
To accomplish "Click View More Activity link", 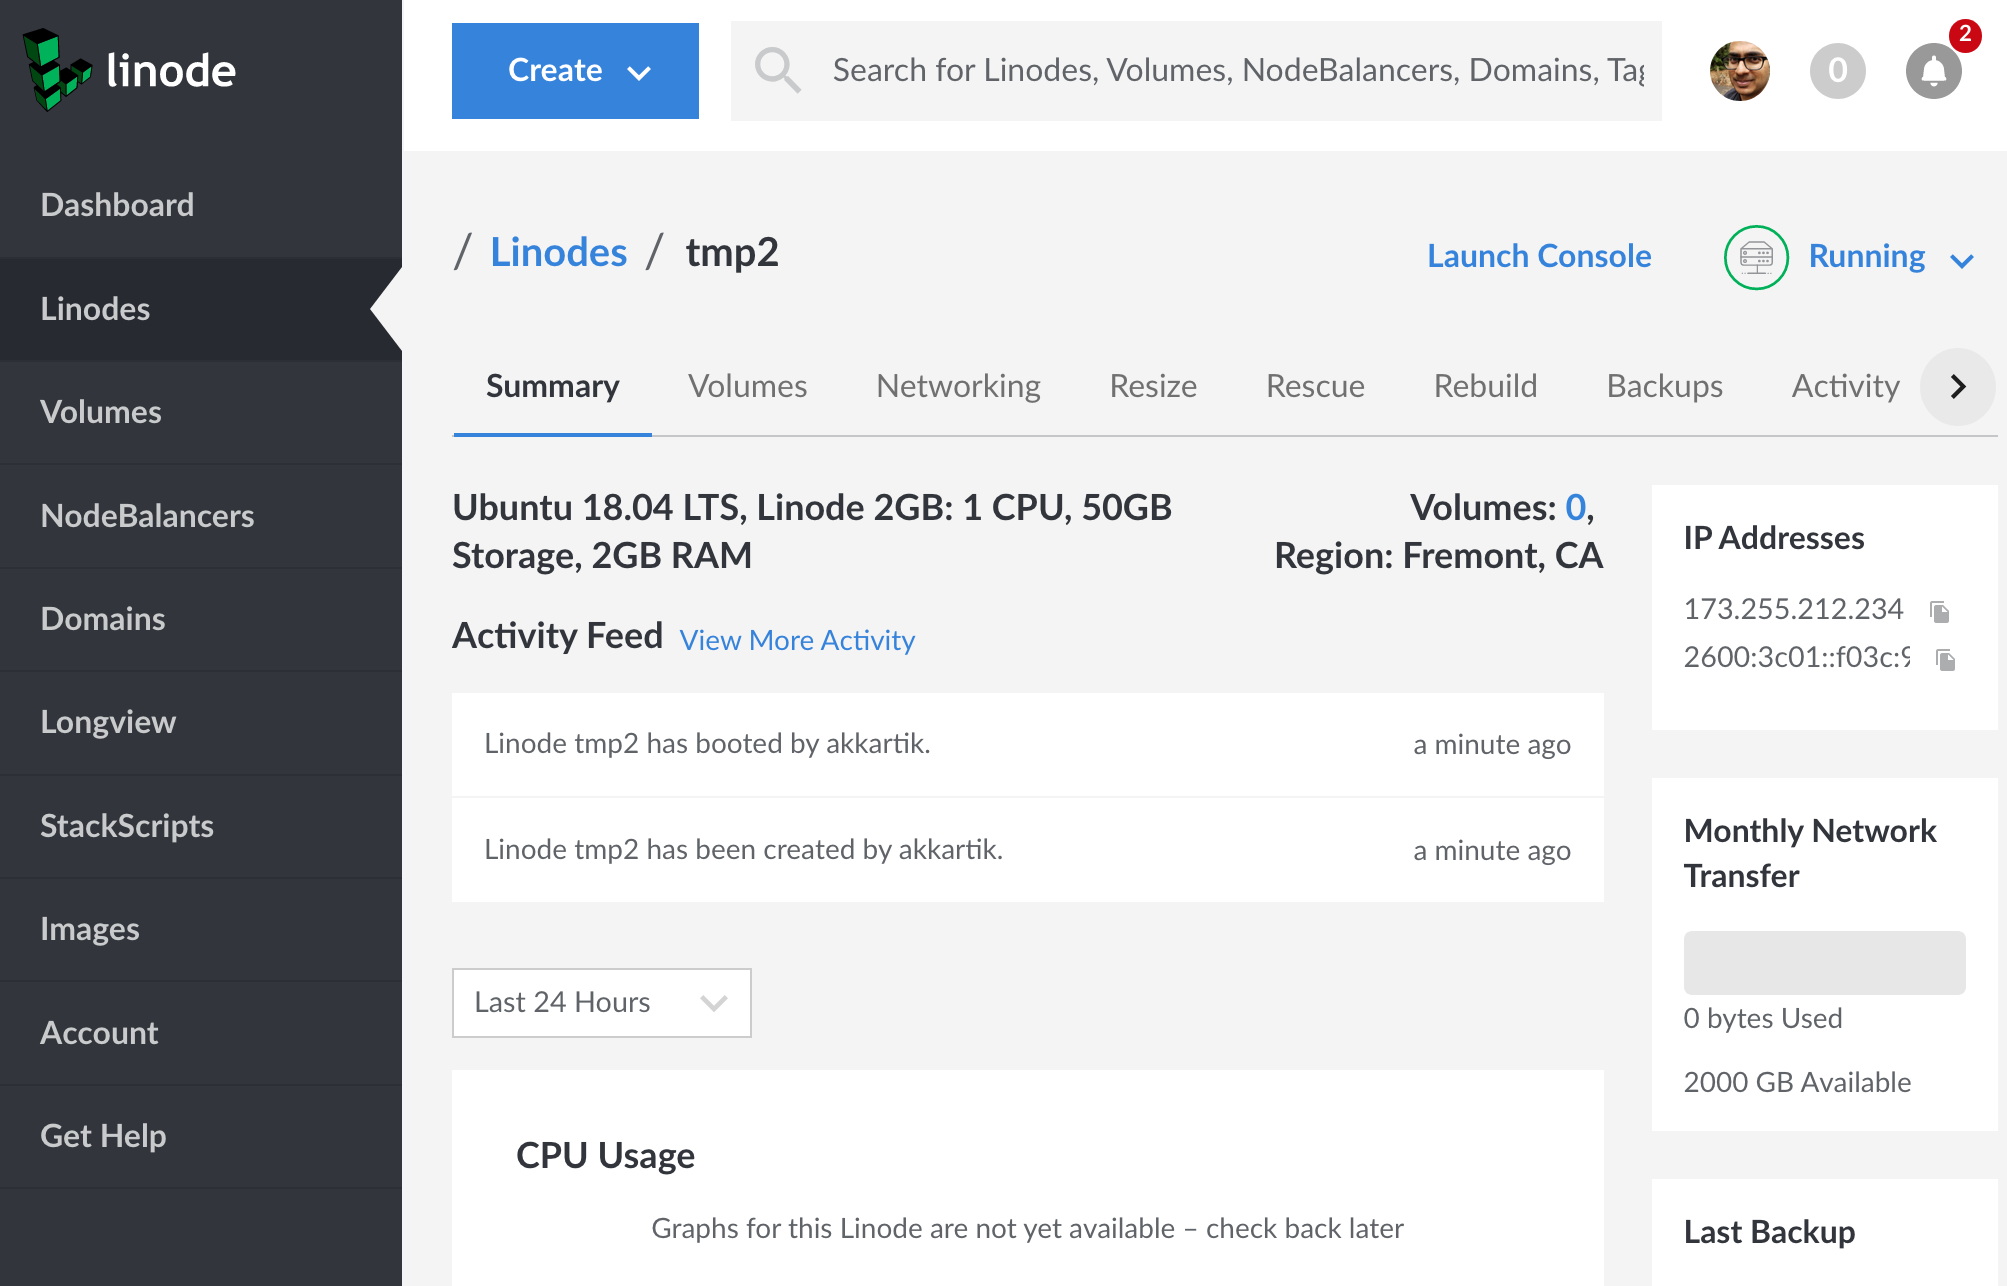I will (797, 640).
